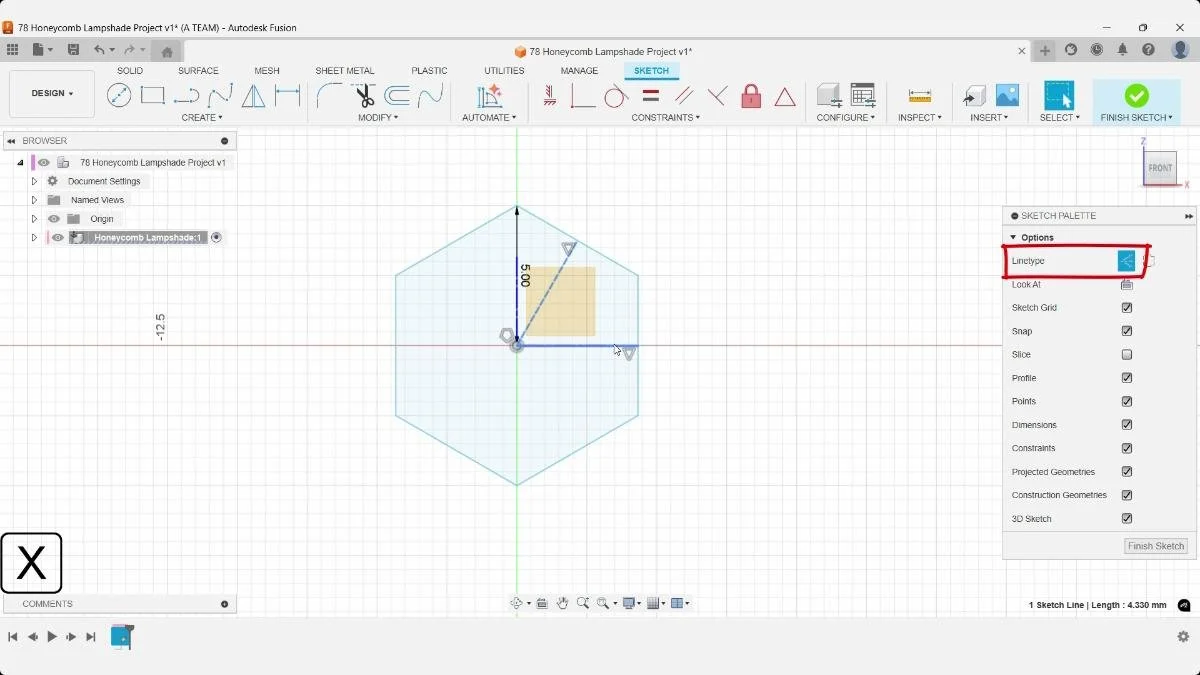The height and width of the screenshot is (675, 1200).
Task: Select the Offset modify tool
Action: [397, 96]
